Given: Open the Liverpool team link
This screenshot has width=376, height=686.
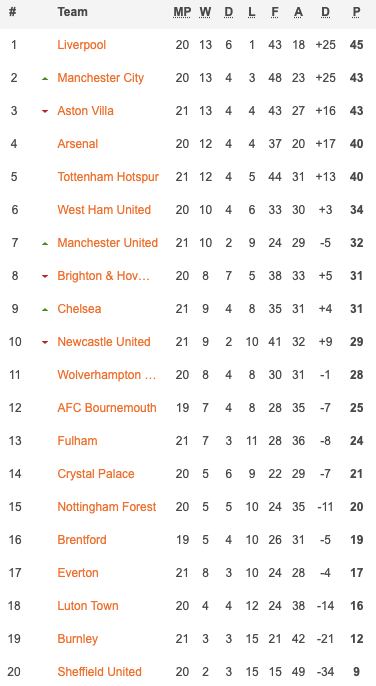Looking at the screenshot, I should coord(81,45).
